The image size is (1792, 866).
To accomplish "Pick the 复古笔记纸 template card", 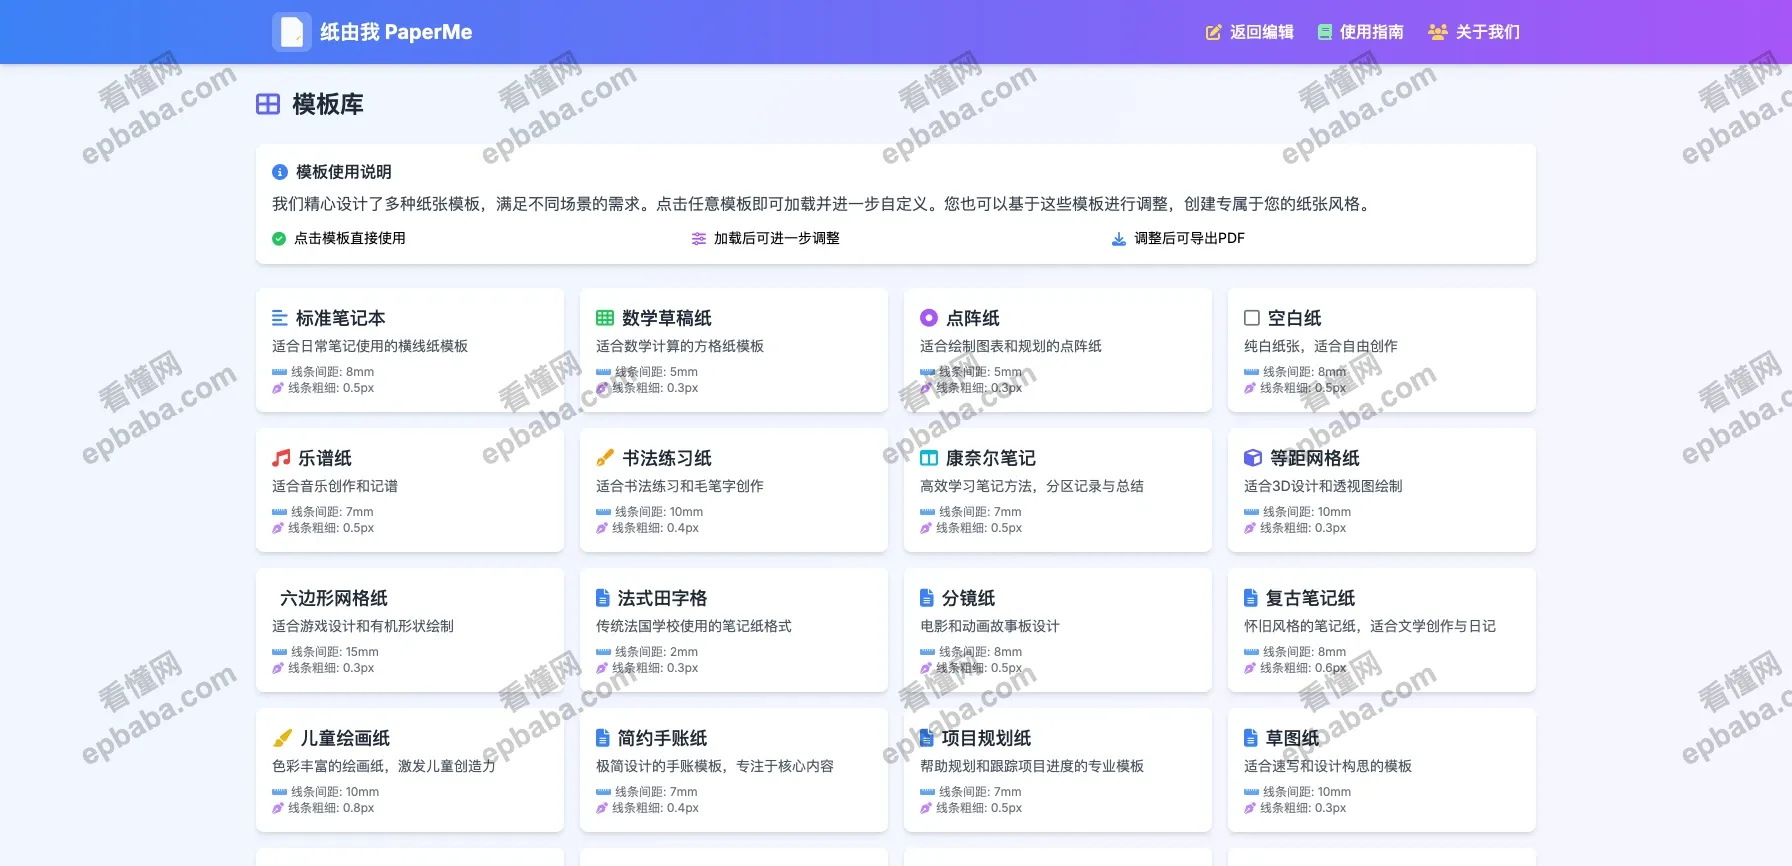I will [1382, 630].
